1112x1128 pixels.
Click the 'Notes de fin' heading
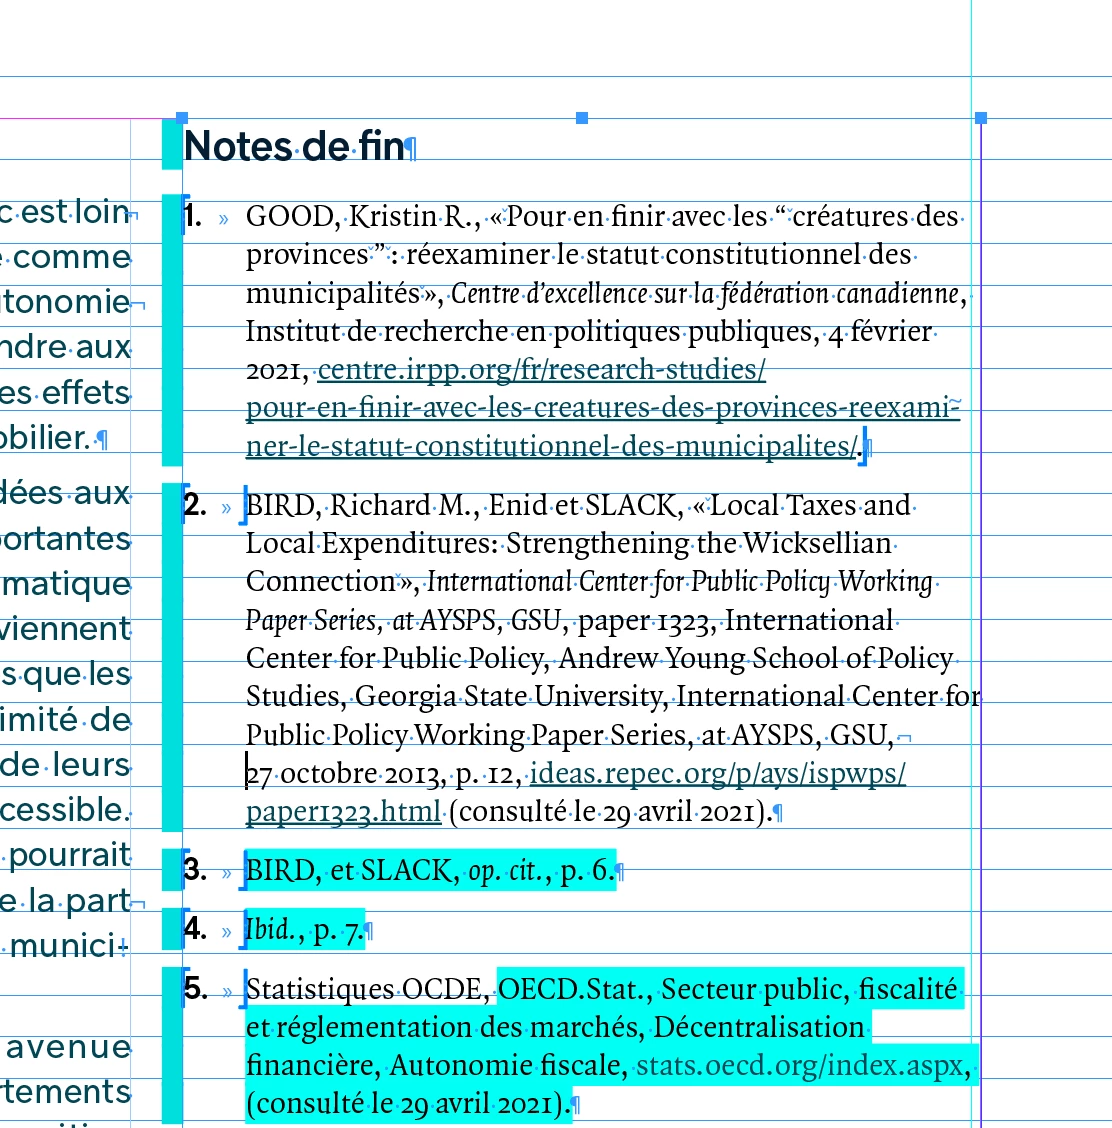[295, 146]
